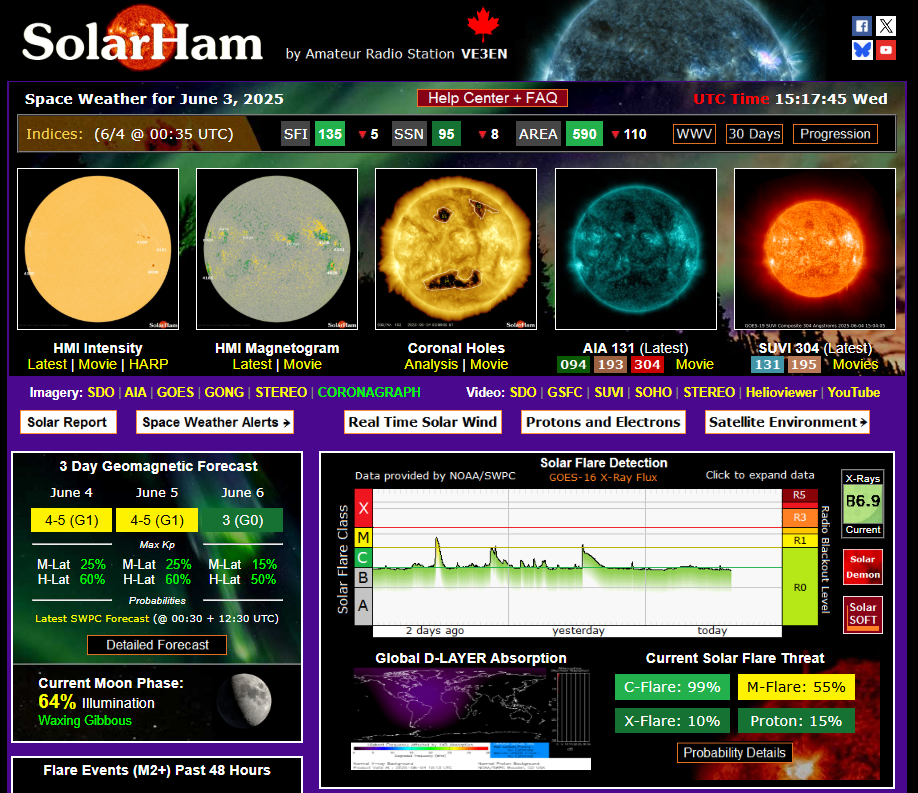The width and height of the screenshot is (918, 793).
Task: Open the Coronal Holes sun image
Action: click(x=456, y=249)
